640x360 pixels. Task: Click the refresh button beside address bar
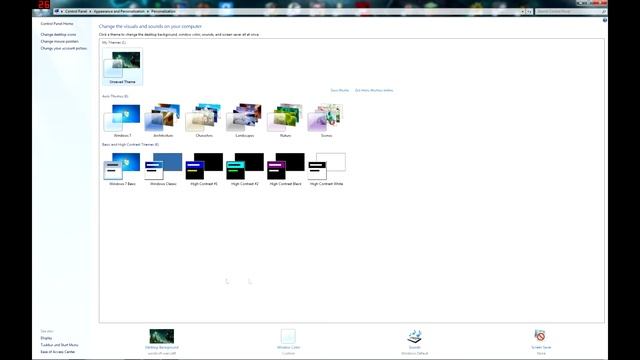pos(529,11)
